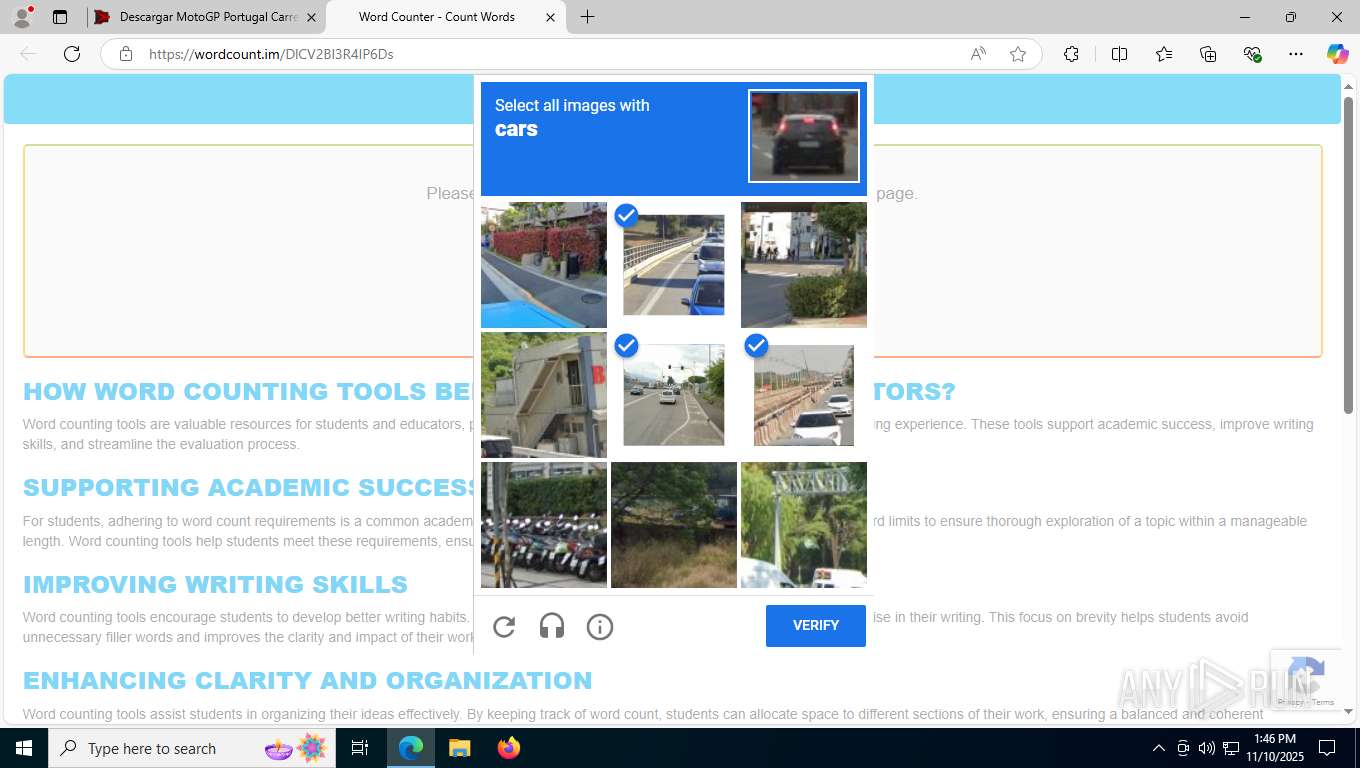Open the volume control

click(1207, 748)
